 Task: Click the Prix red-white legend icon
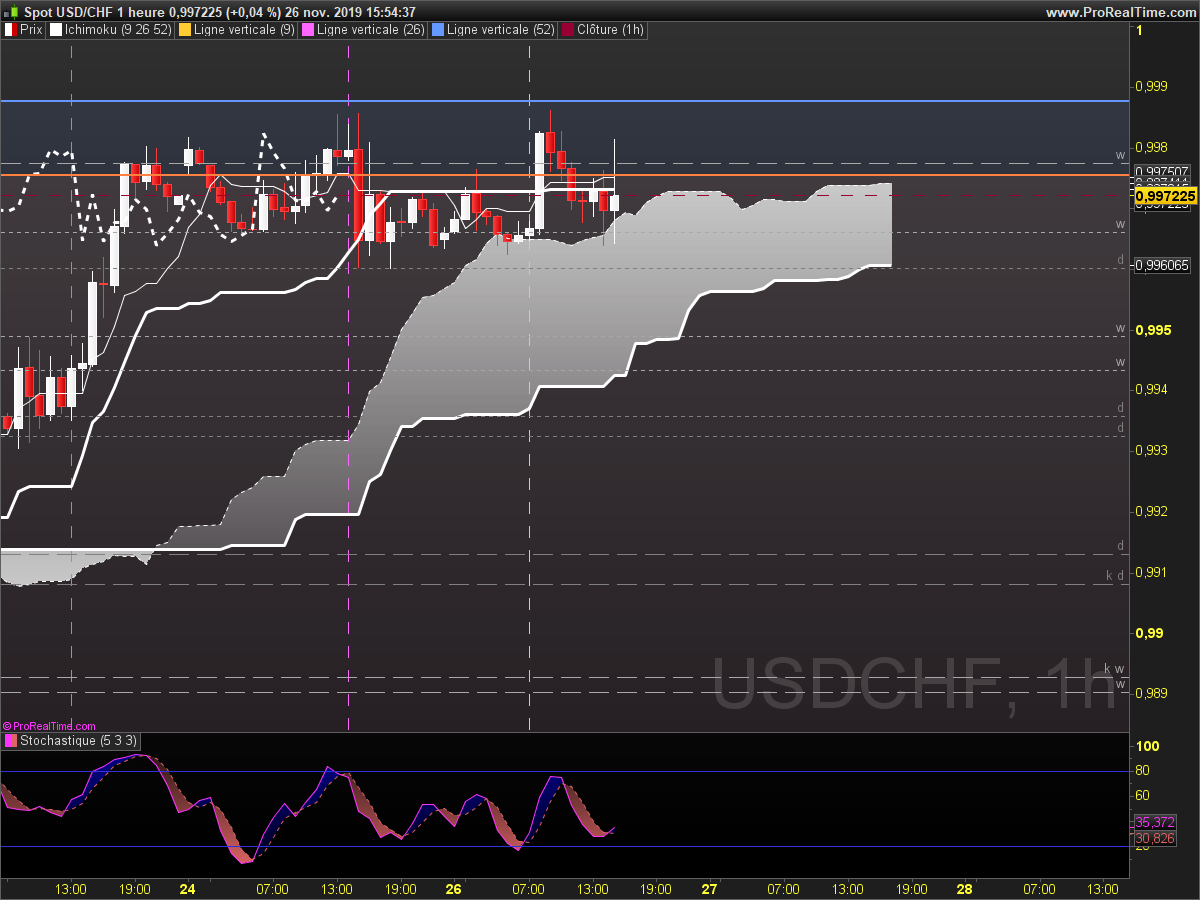tap(11, 31)
